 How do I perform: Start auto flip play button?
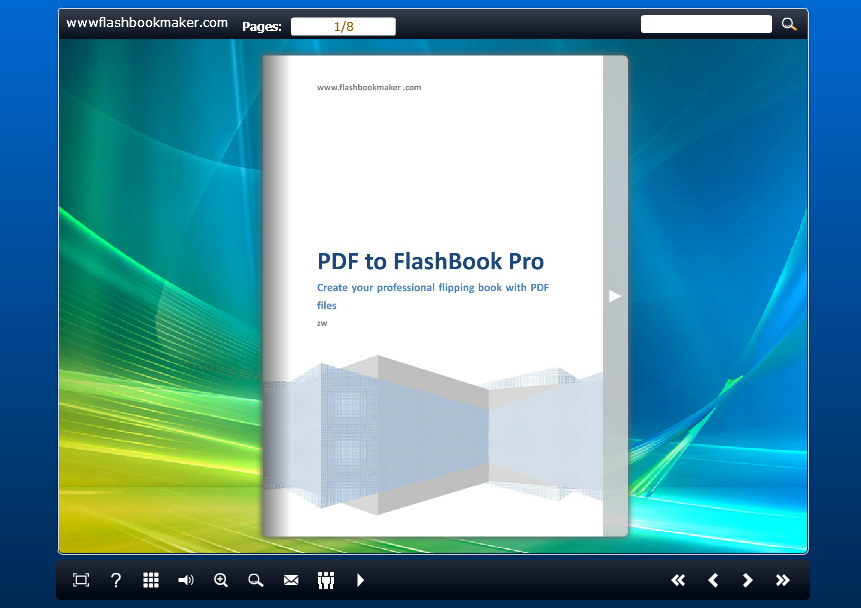point(360,580)
